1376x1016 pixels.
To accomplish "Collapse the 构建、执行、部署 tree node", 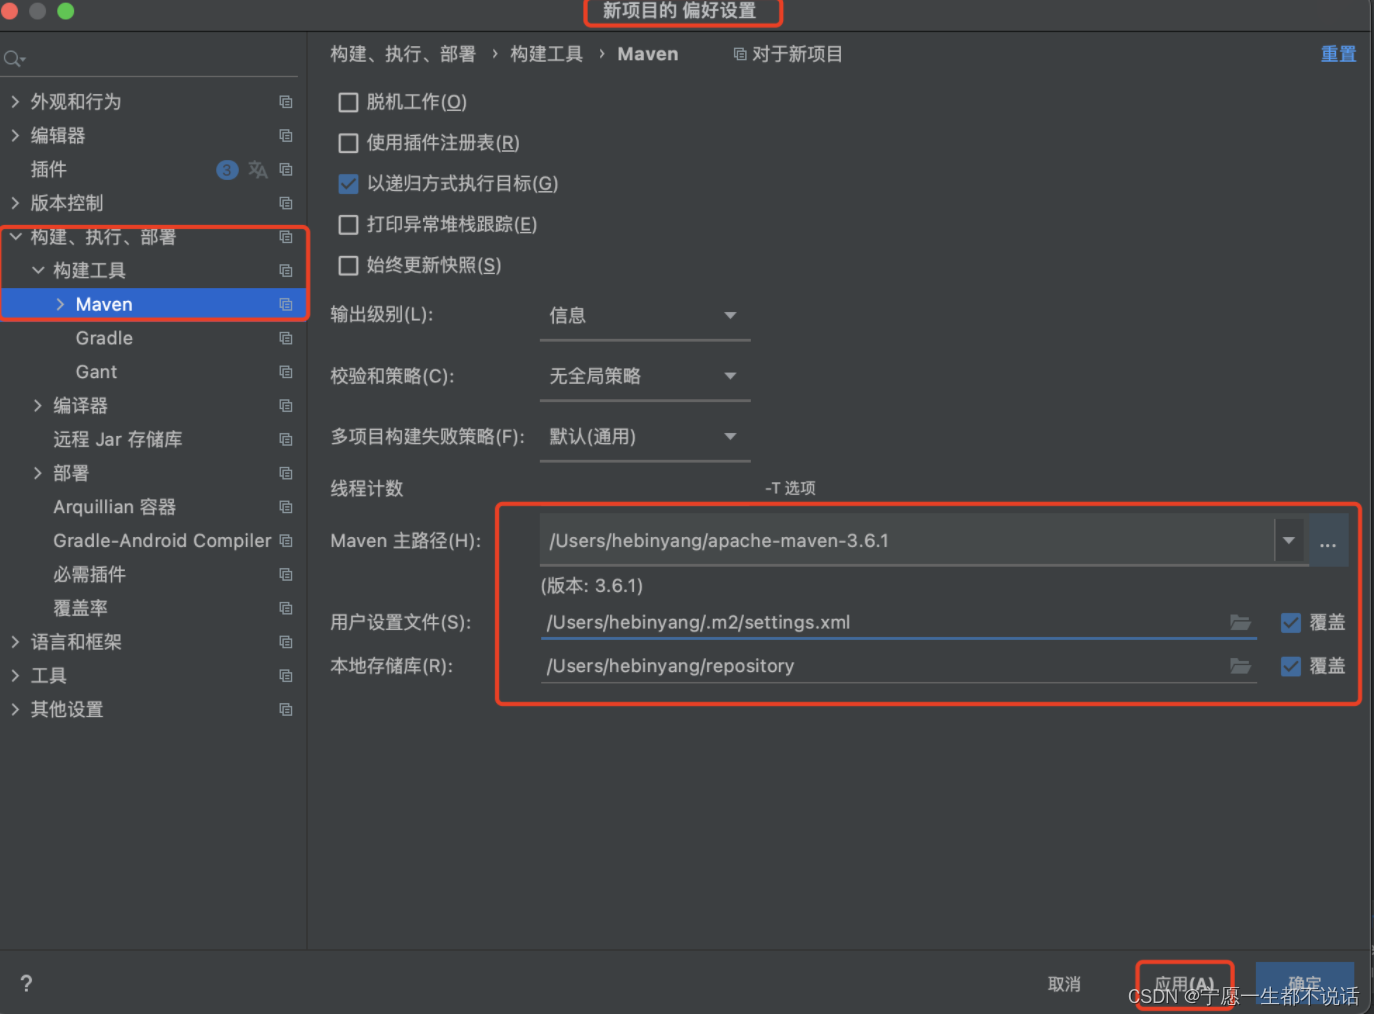I will (x=15, y=237).
